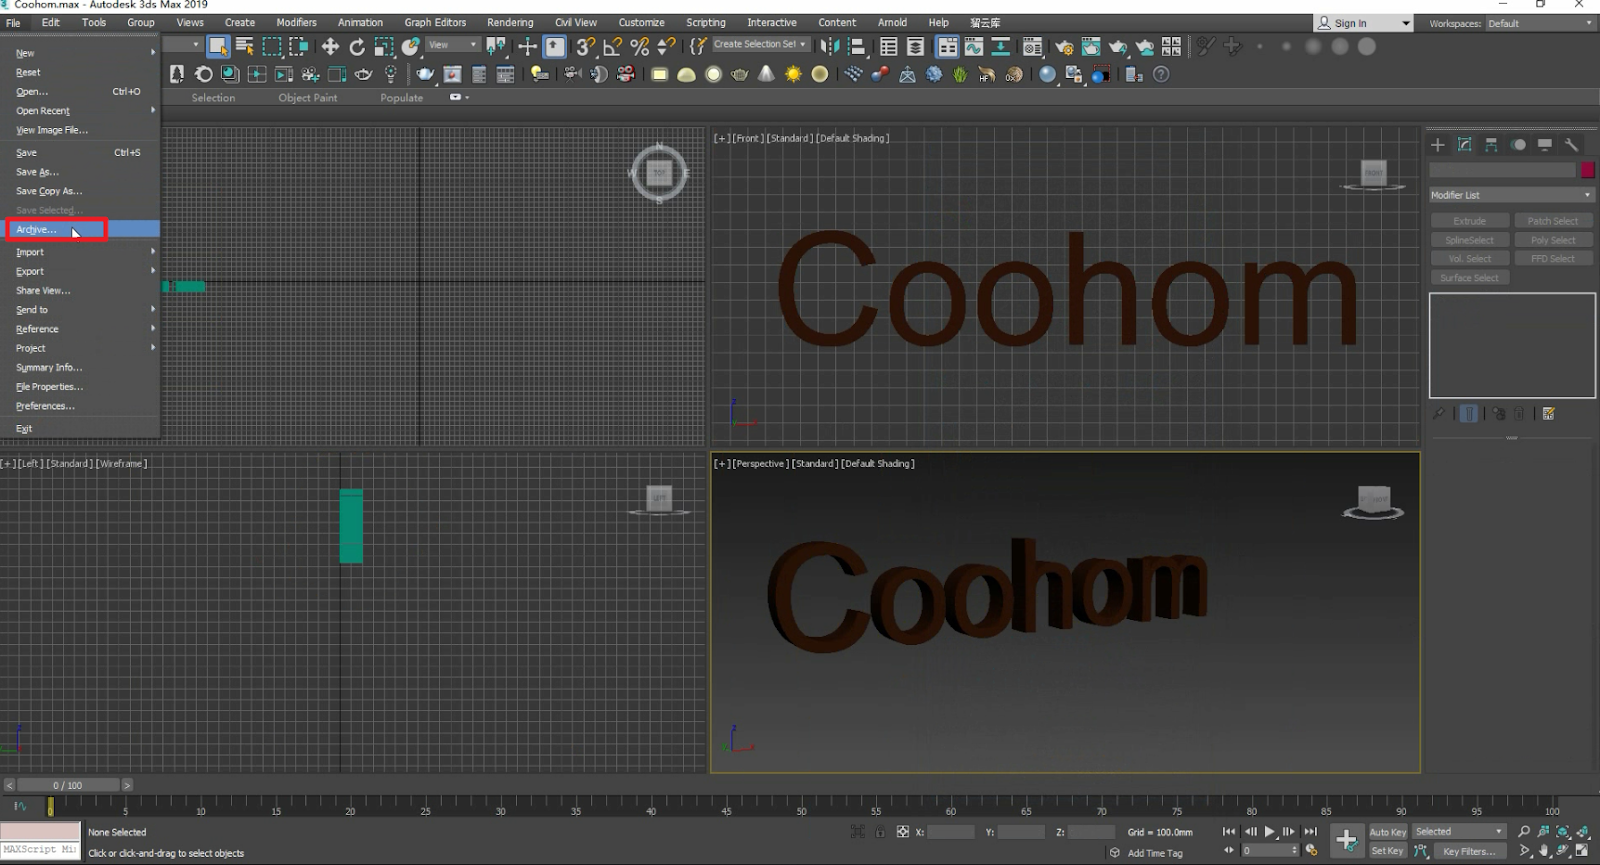This screenshot has width=1600, height=865.
Task: Click the Angle Snap toggle icon
Action: (613, 46)
